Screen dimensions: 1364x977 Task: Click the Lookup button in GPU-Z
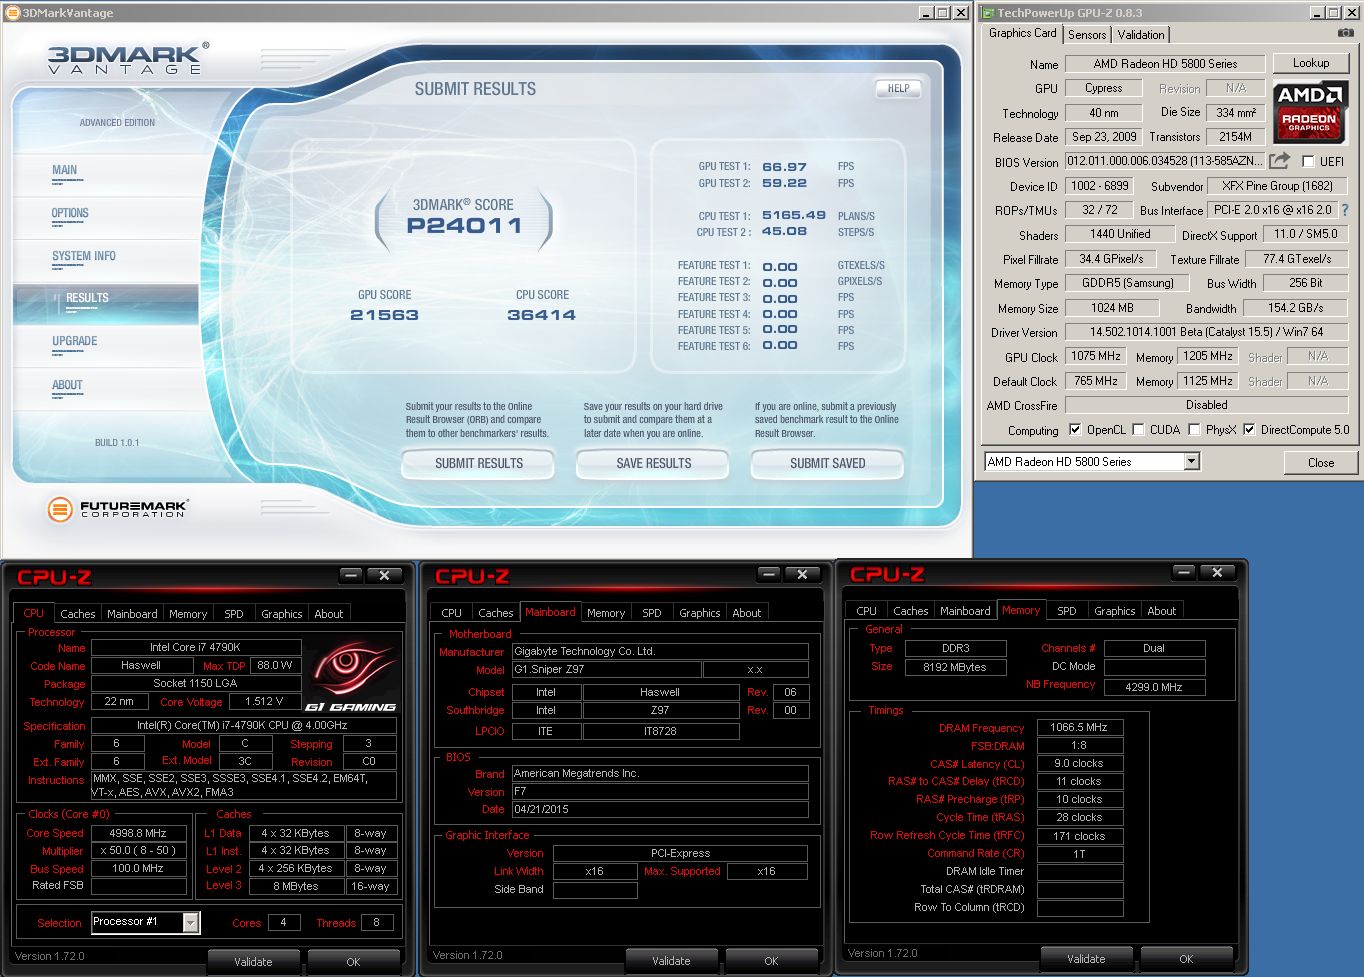click(x=1311, y=63)
